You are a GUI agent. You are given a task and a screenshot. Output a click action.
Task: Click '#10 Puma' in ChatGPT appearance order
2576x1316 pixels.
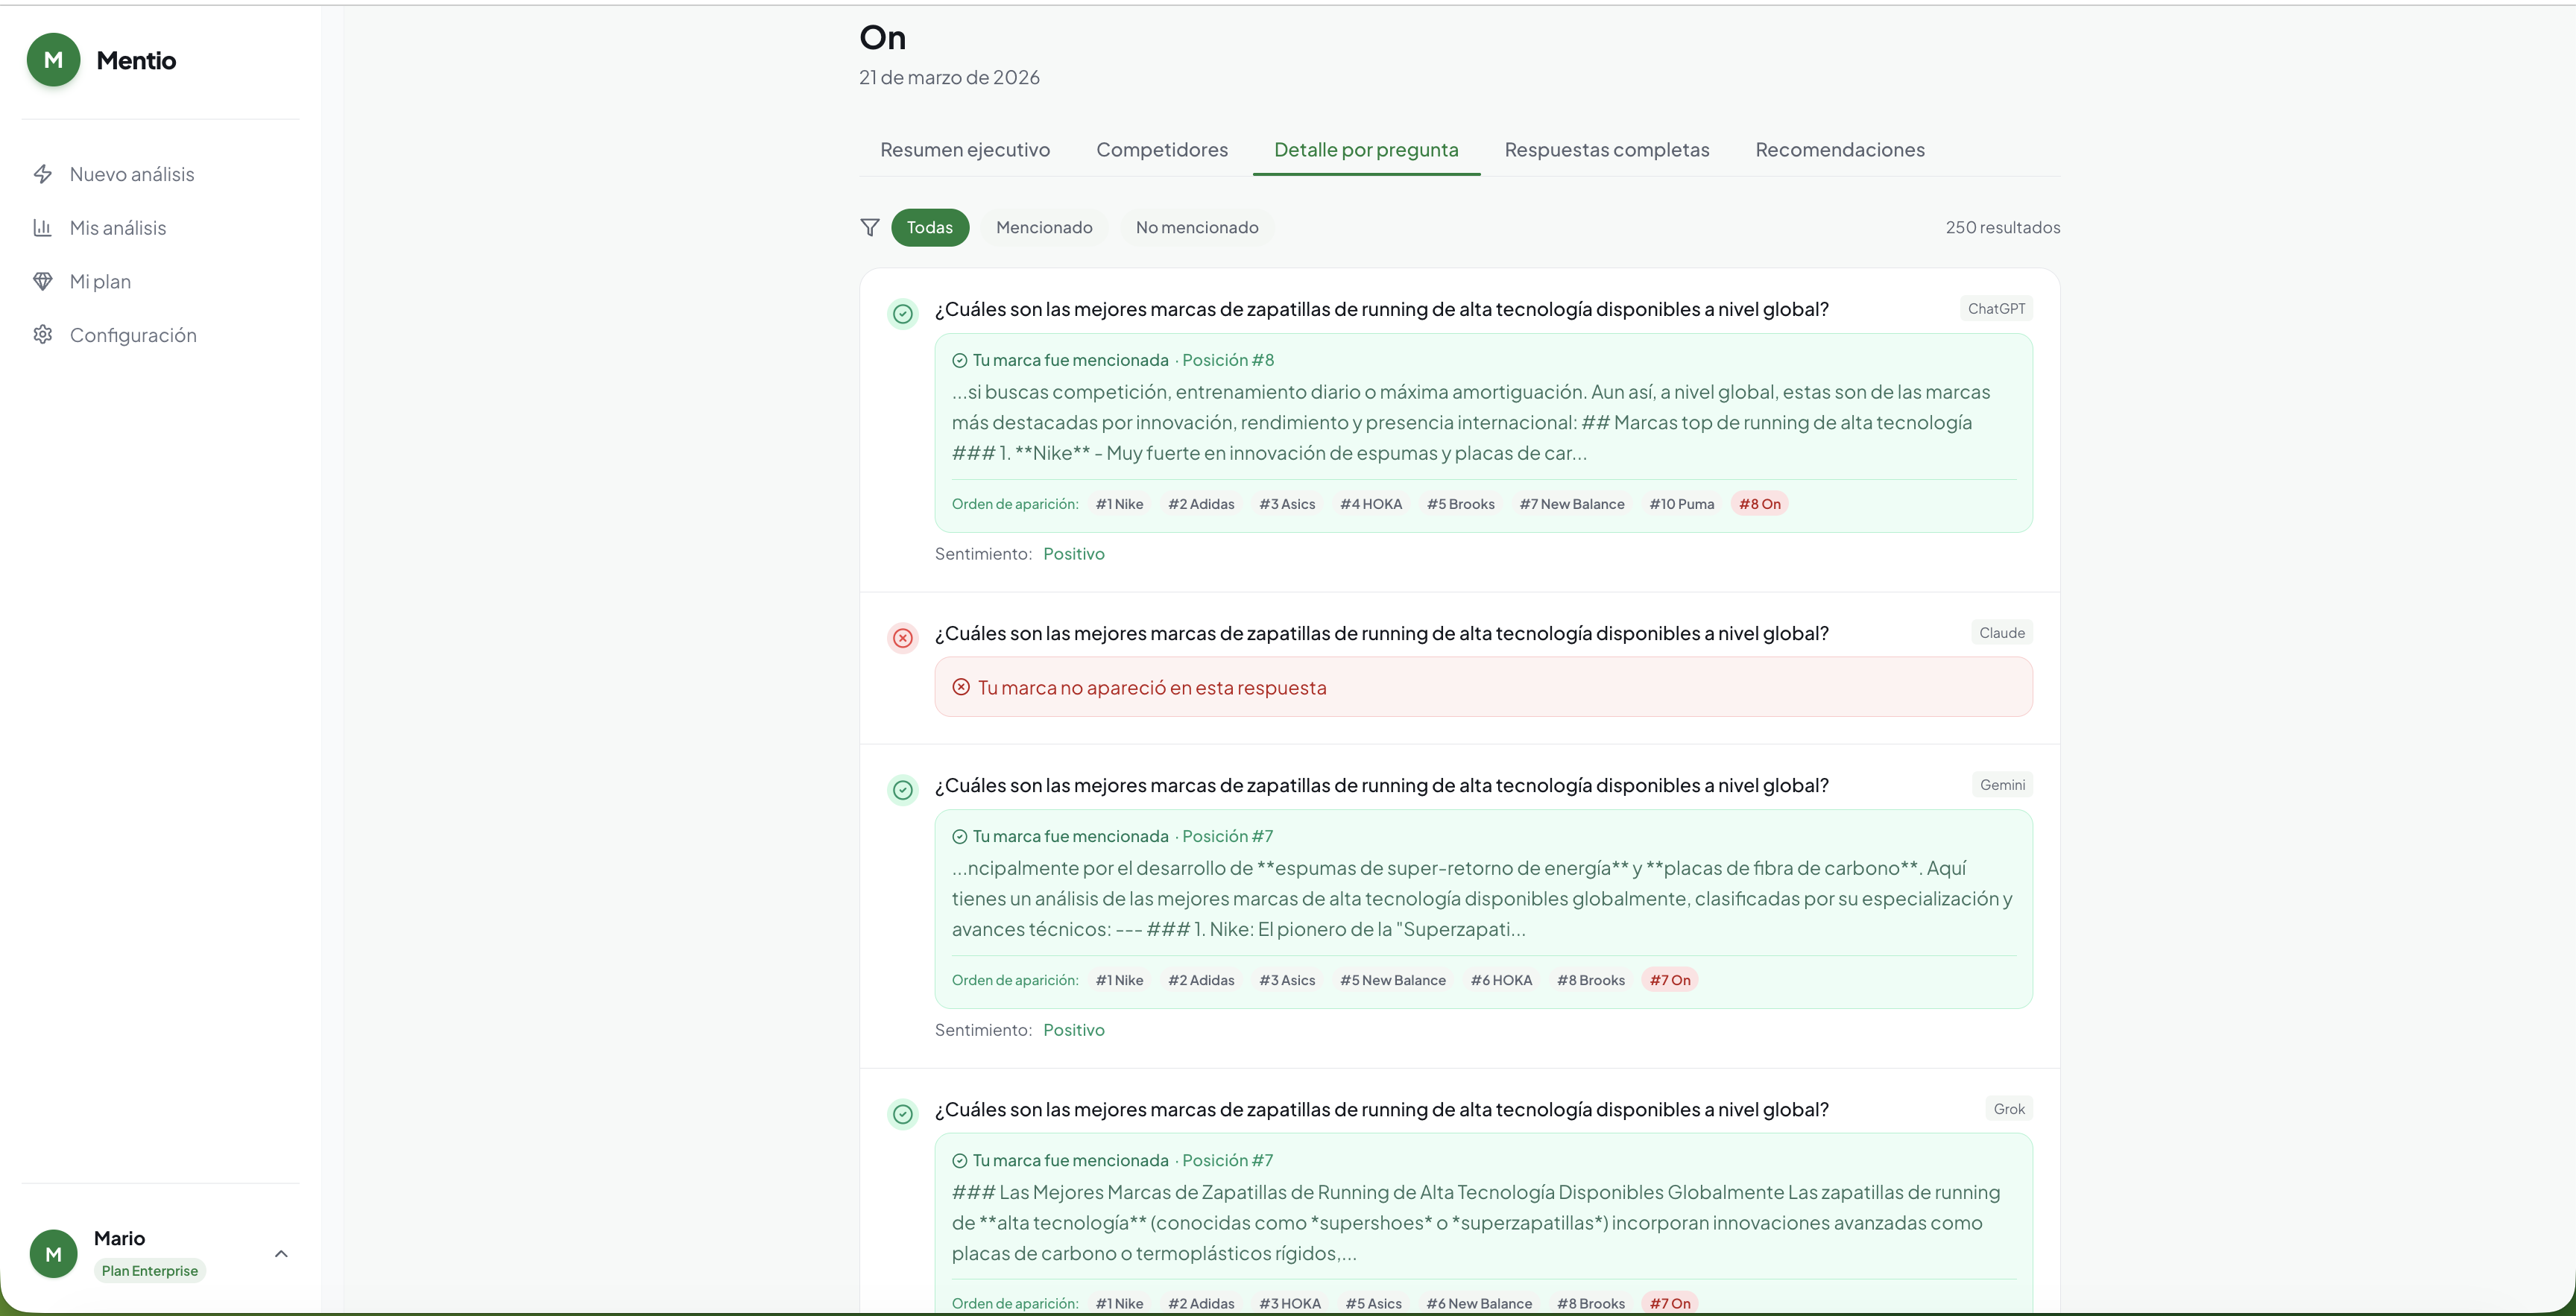tap(1681, 504)
